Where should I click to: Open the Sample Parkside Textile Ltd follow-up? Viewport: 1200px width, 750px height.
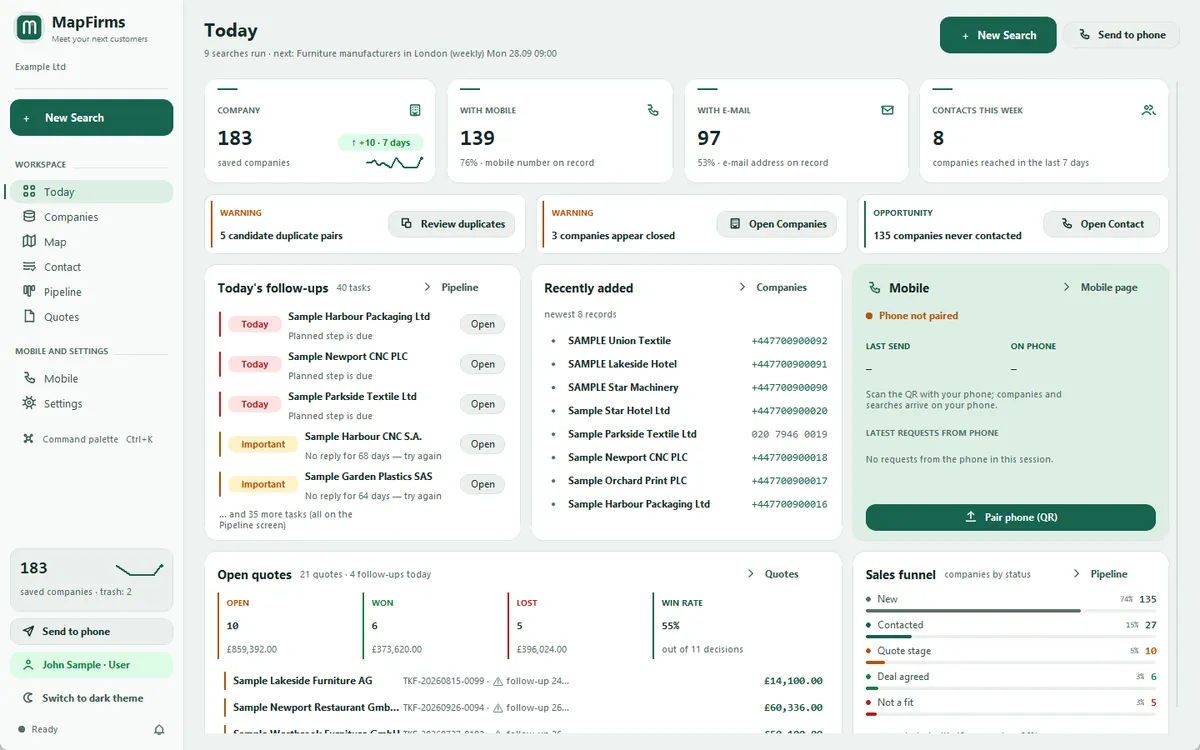pyautogui.click(x=483, y=404)
